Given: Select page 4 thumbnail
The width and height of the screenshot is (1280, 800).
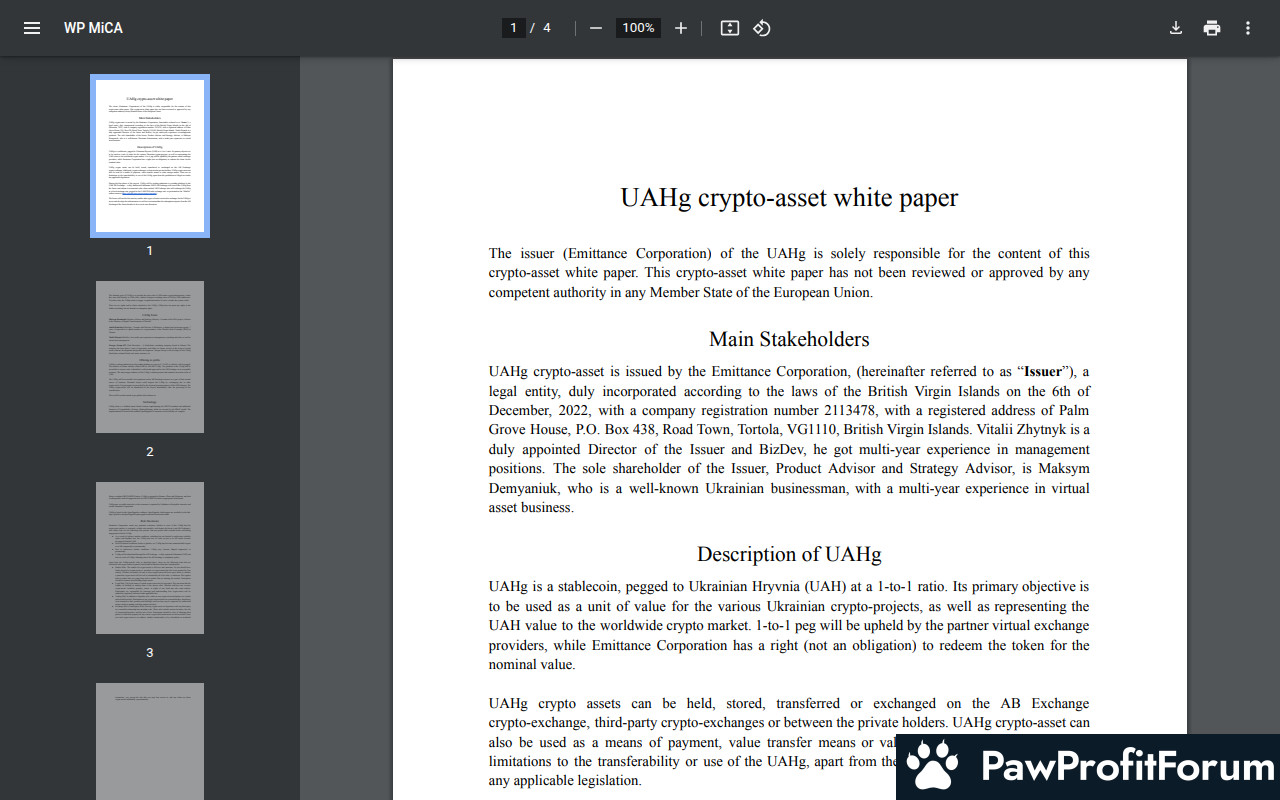Looking at the screenshot, I should click(150, 741).
